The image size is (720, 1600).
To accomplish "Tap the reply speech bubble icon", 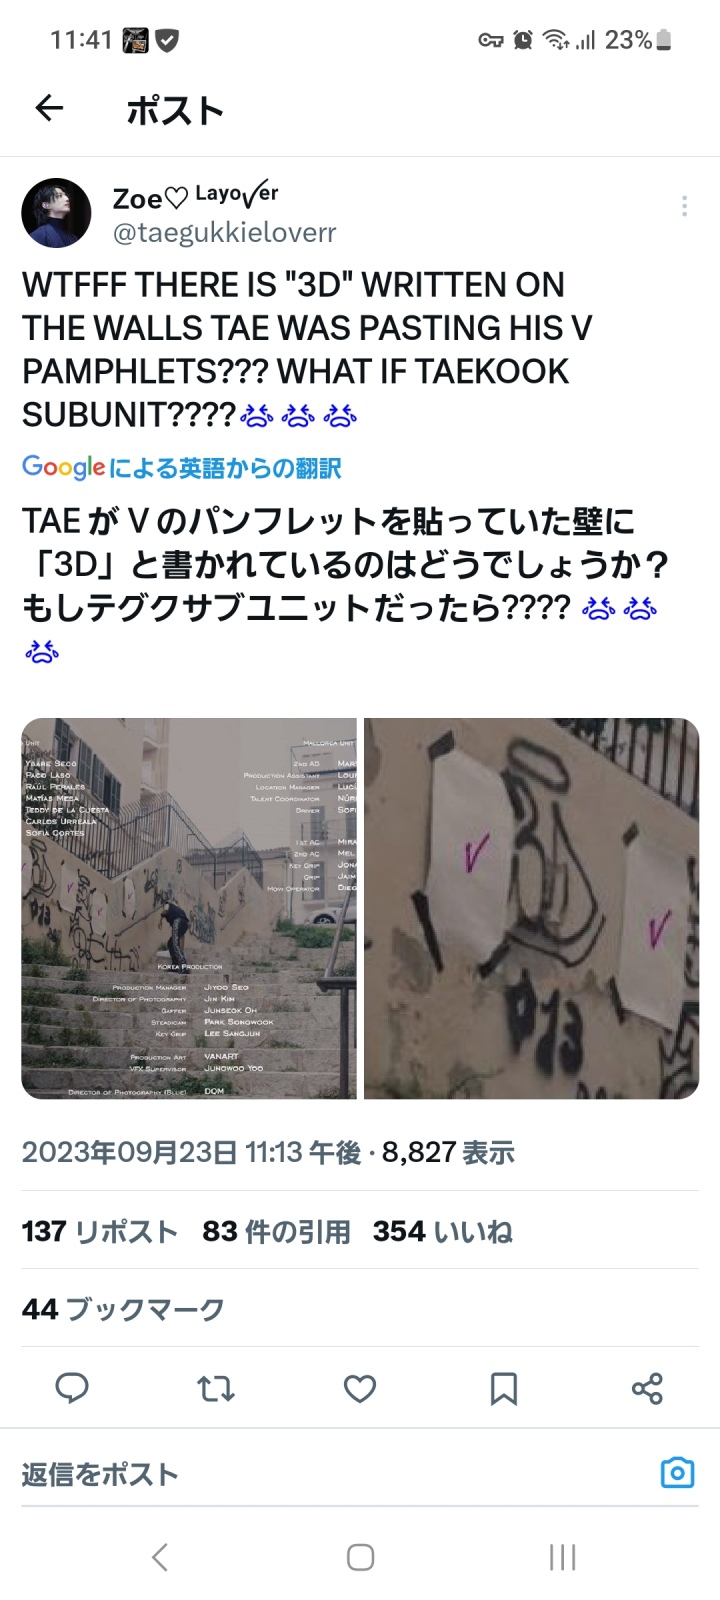I will [x=72, y=1388].
